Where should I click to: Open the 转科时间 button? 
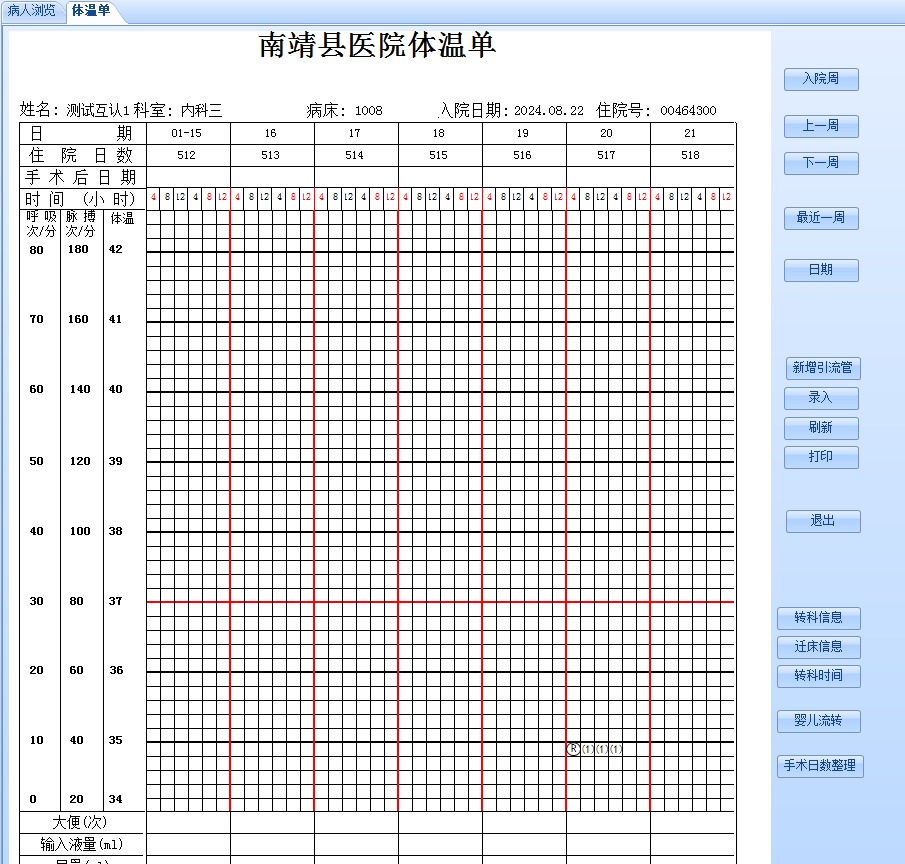(x=818, y=676)
